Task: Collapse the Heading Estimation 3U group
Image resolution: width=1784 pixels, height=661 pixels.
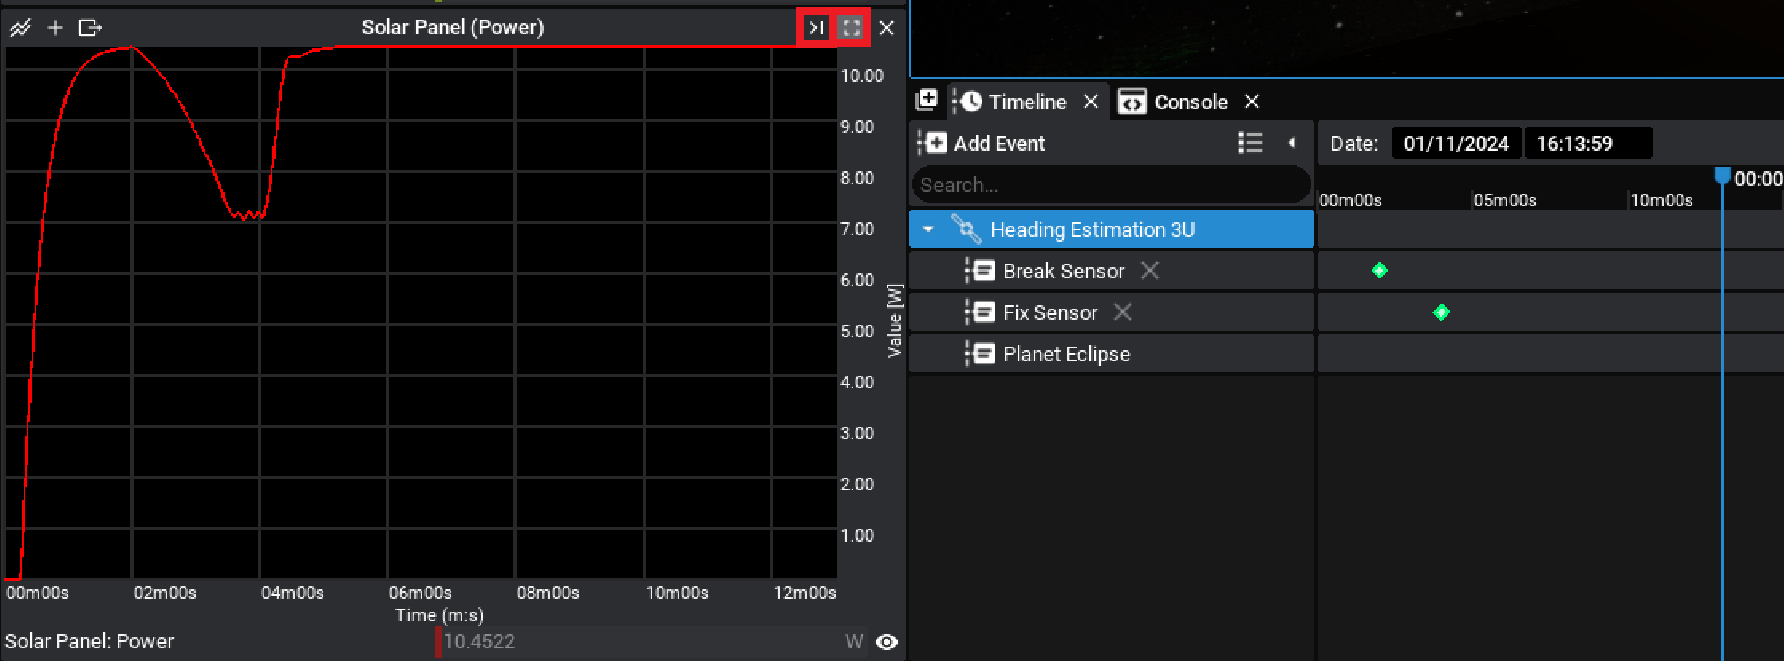Action: point(928,230)
